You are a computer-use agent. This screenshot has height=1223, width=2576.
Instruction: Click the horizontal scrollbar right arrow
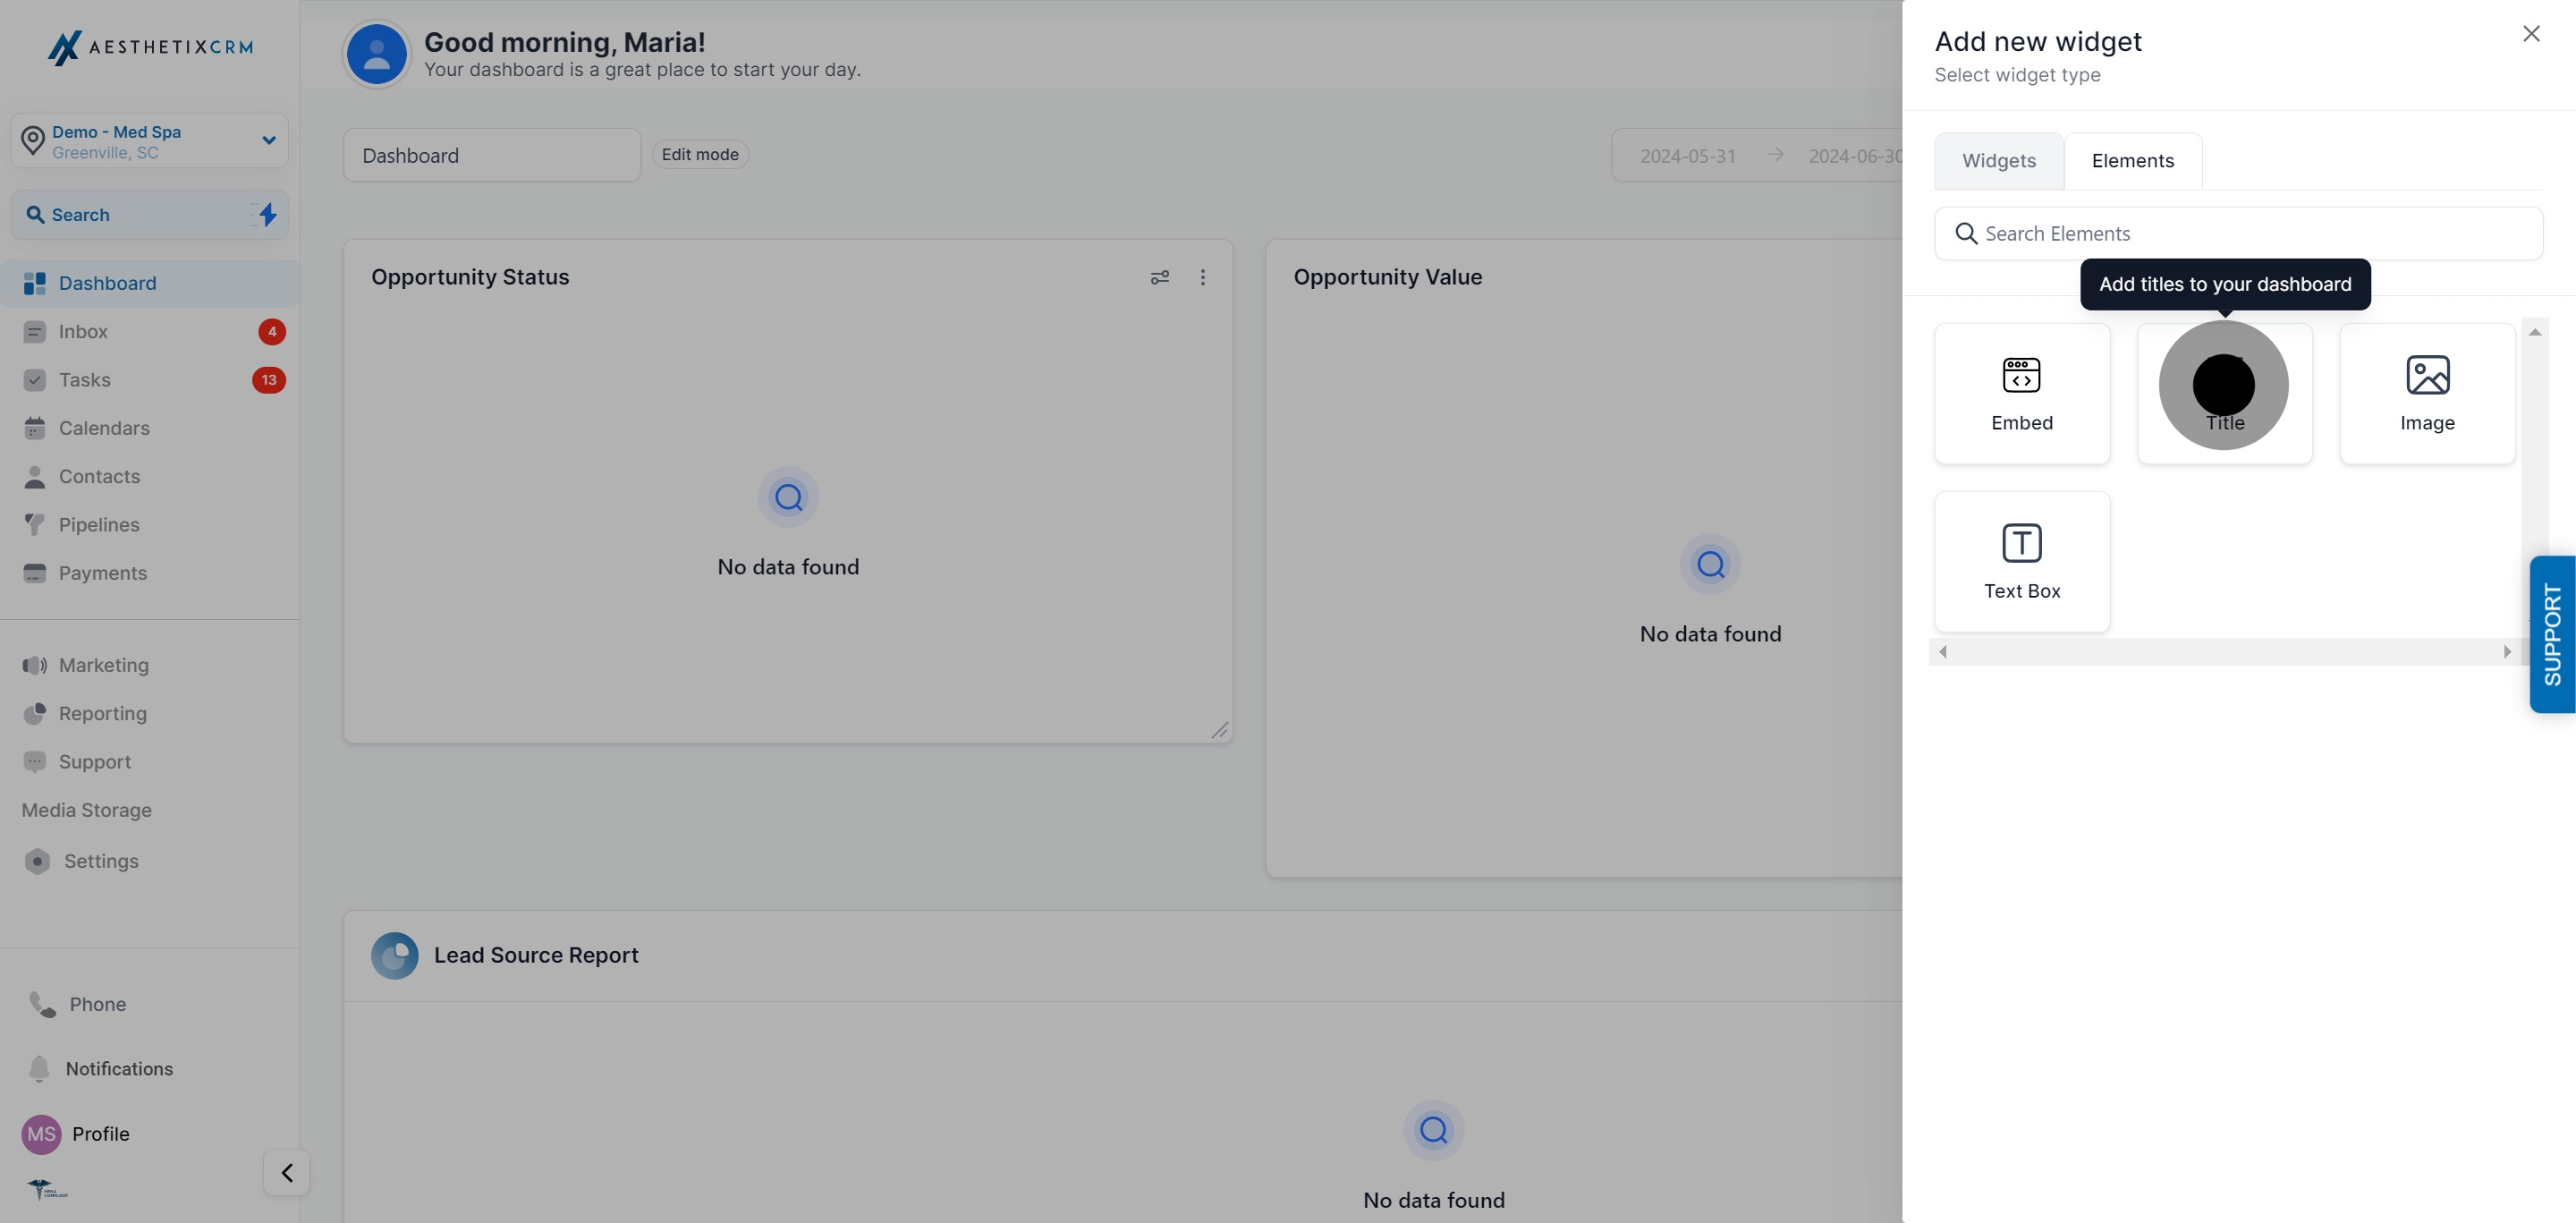click(2507, 652)
